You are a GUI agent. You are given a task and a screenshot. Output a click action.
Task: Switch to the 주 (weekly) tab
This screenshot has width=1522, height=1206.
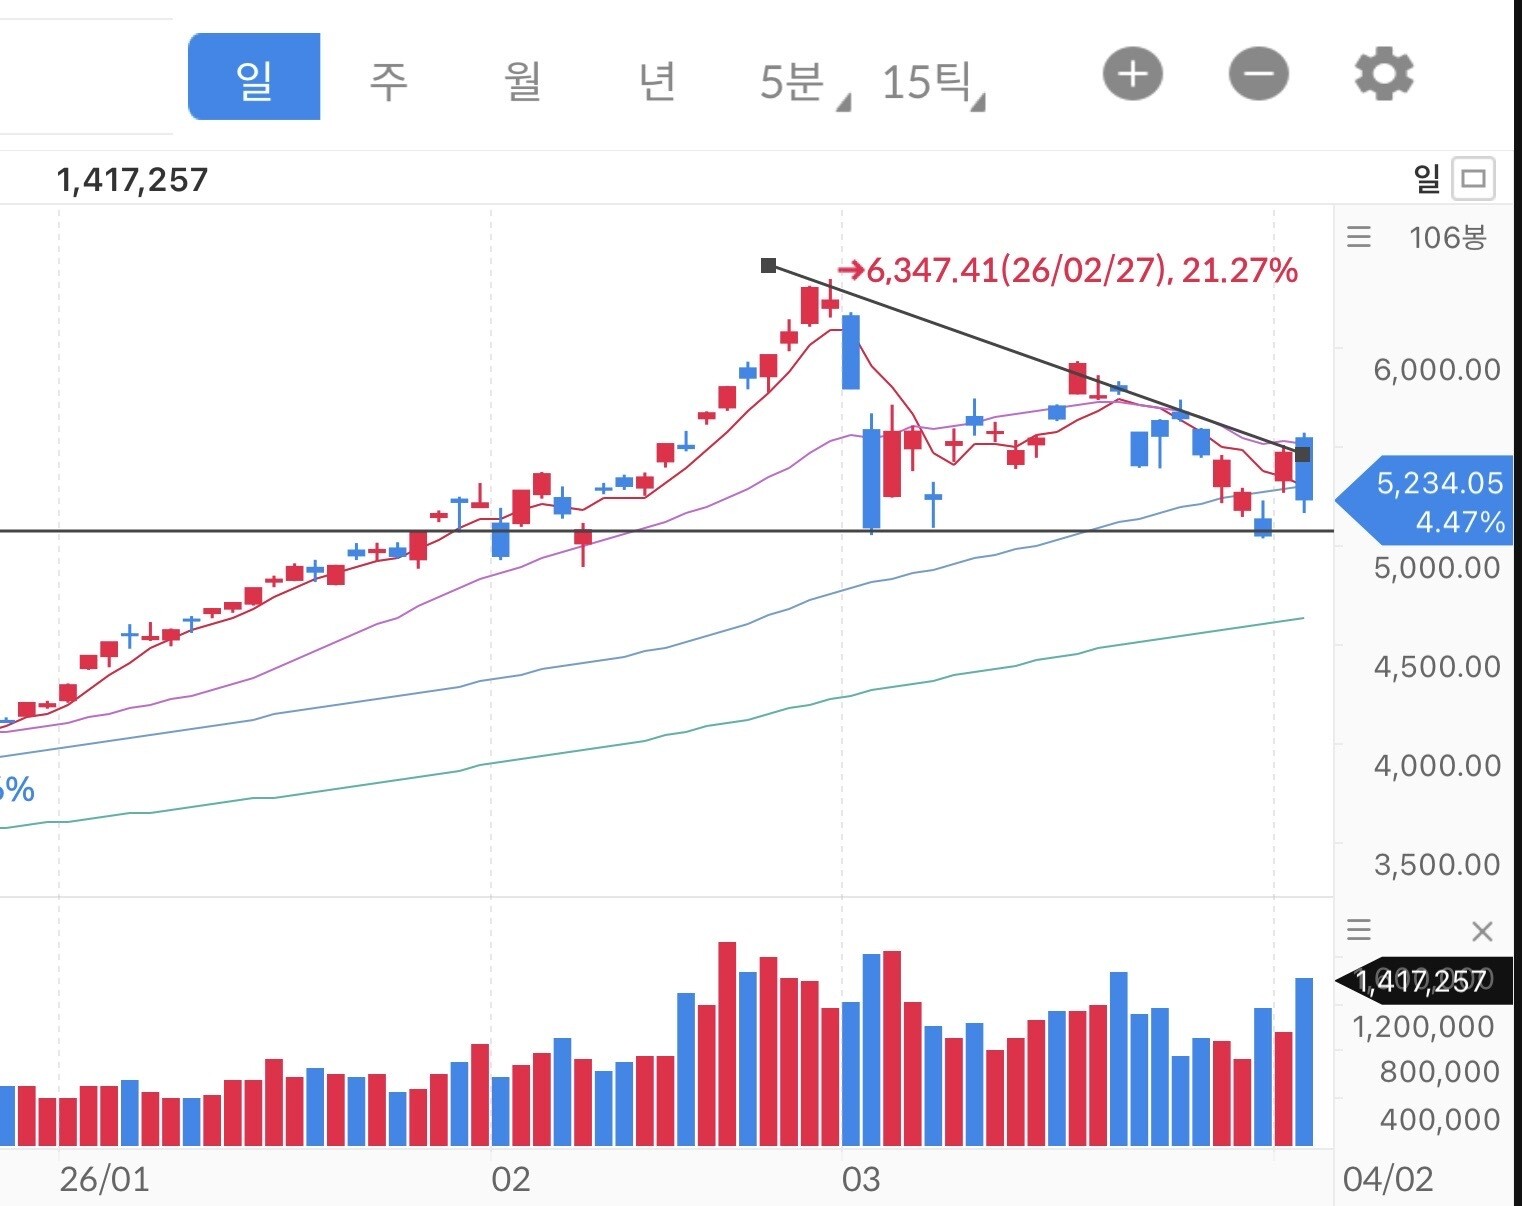coord(389,80)
